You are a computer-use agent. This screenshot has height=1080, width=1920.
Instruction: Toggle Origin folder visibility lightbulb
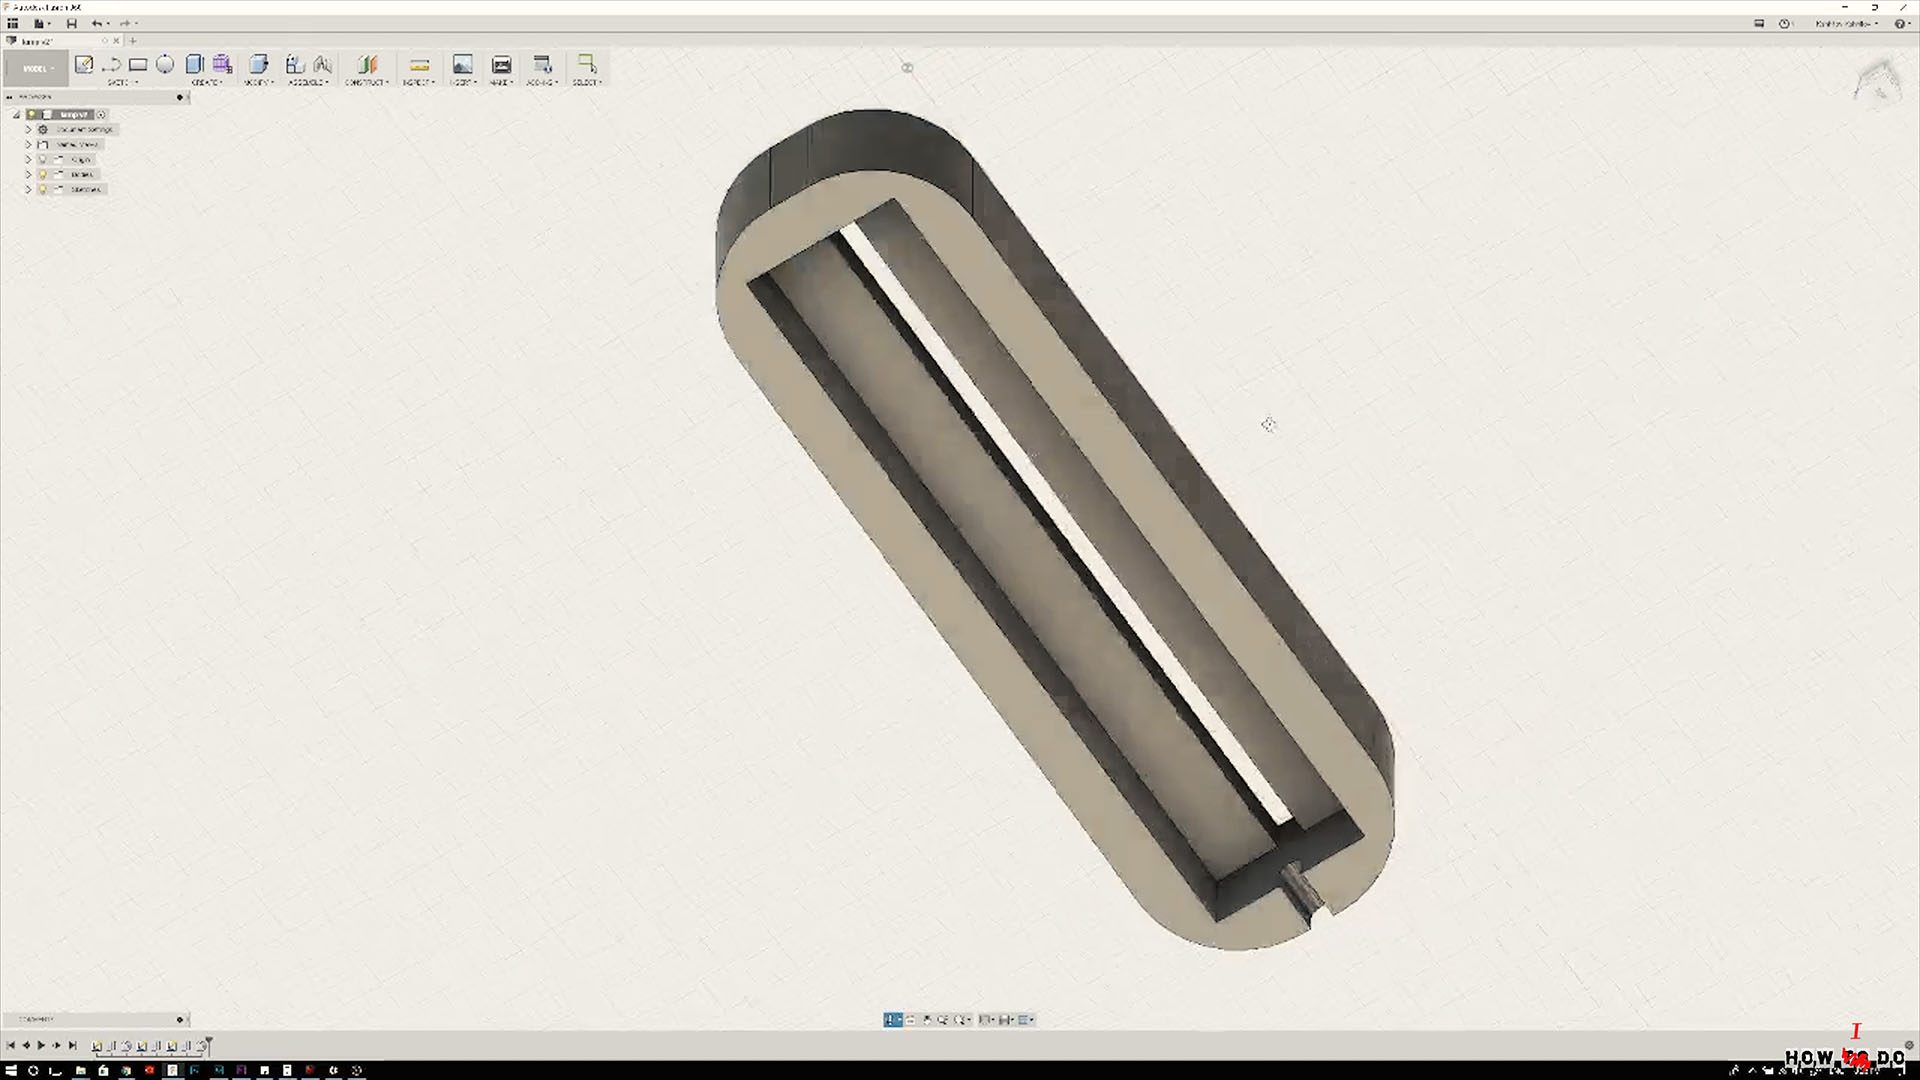pyautogui.click(x=43, y=159)
